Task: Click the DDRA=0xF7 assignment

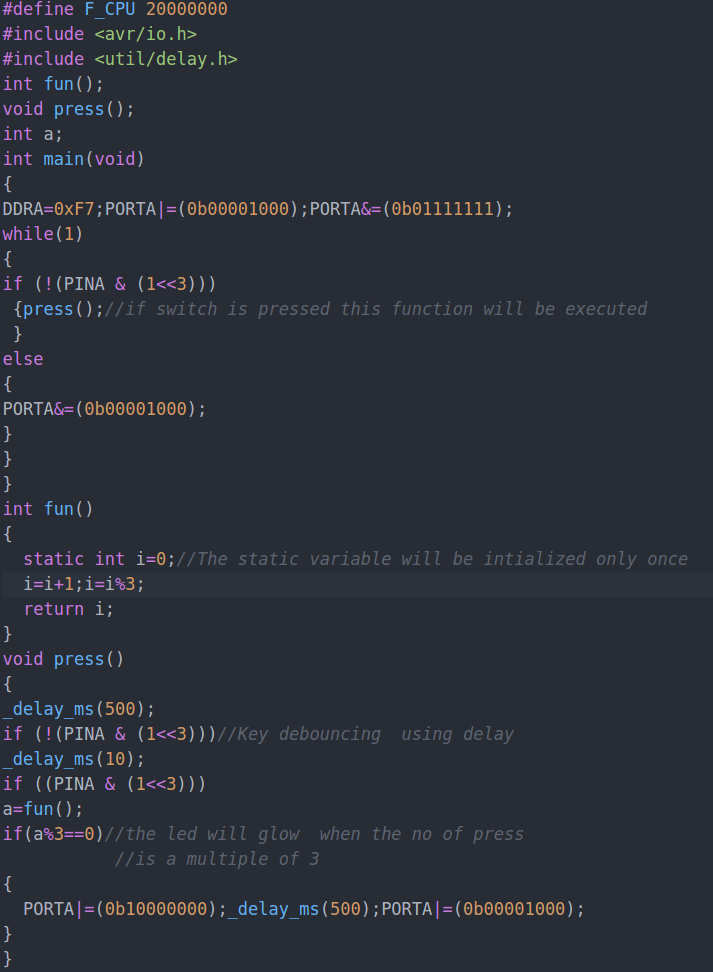Action: click(x=48, y=209)
